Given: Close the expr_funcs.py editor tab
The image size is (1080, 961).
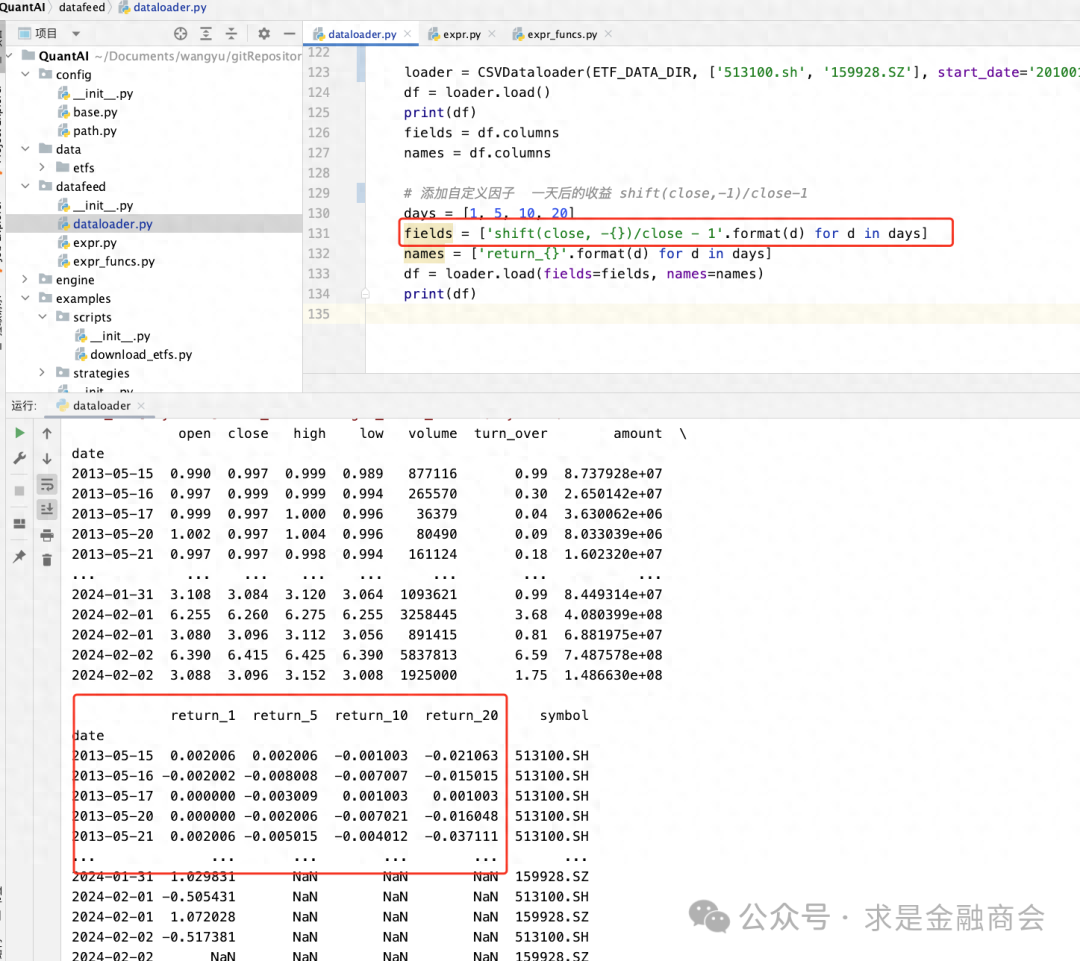Looking at the screenshot, I should 608,33.
